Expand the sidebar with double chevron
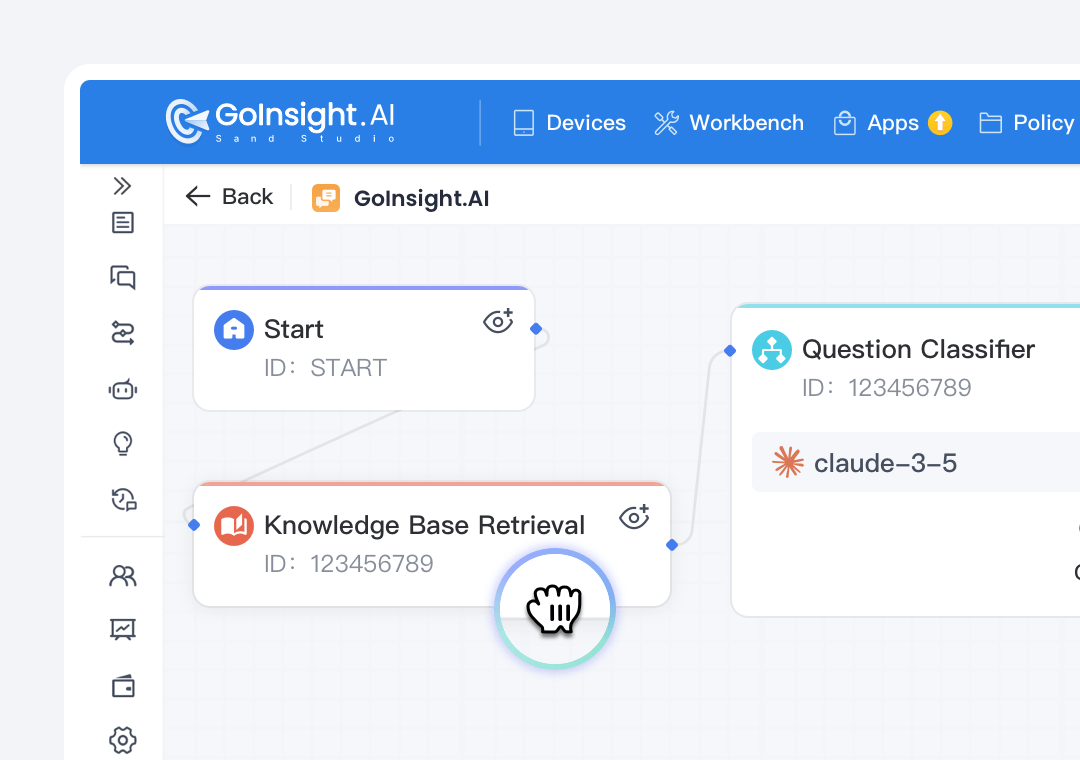Image resolution: width=1080 pixels, height=760 pixels. pyautogui.click(x=123, y=186)
